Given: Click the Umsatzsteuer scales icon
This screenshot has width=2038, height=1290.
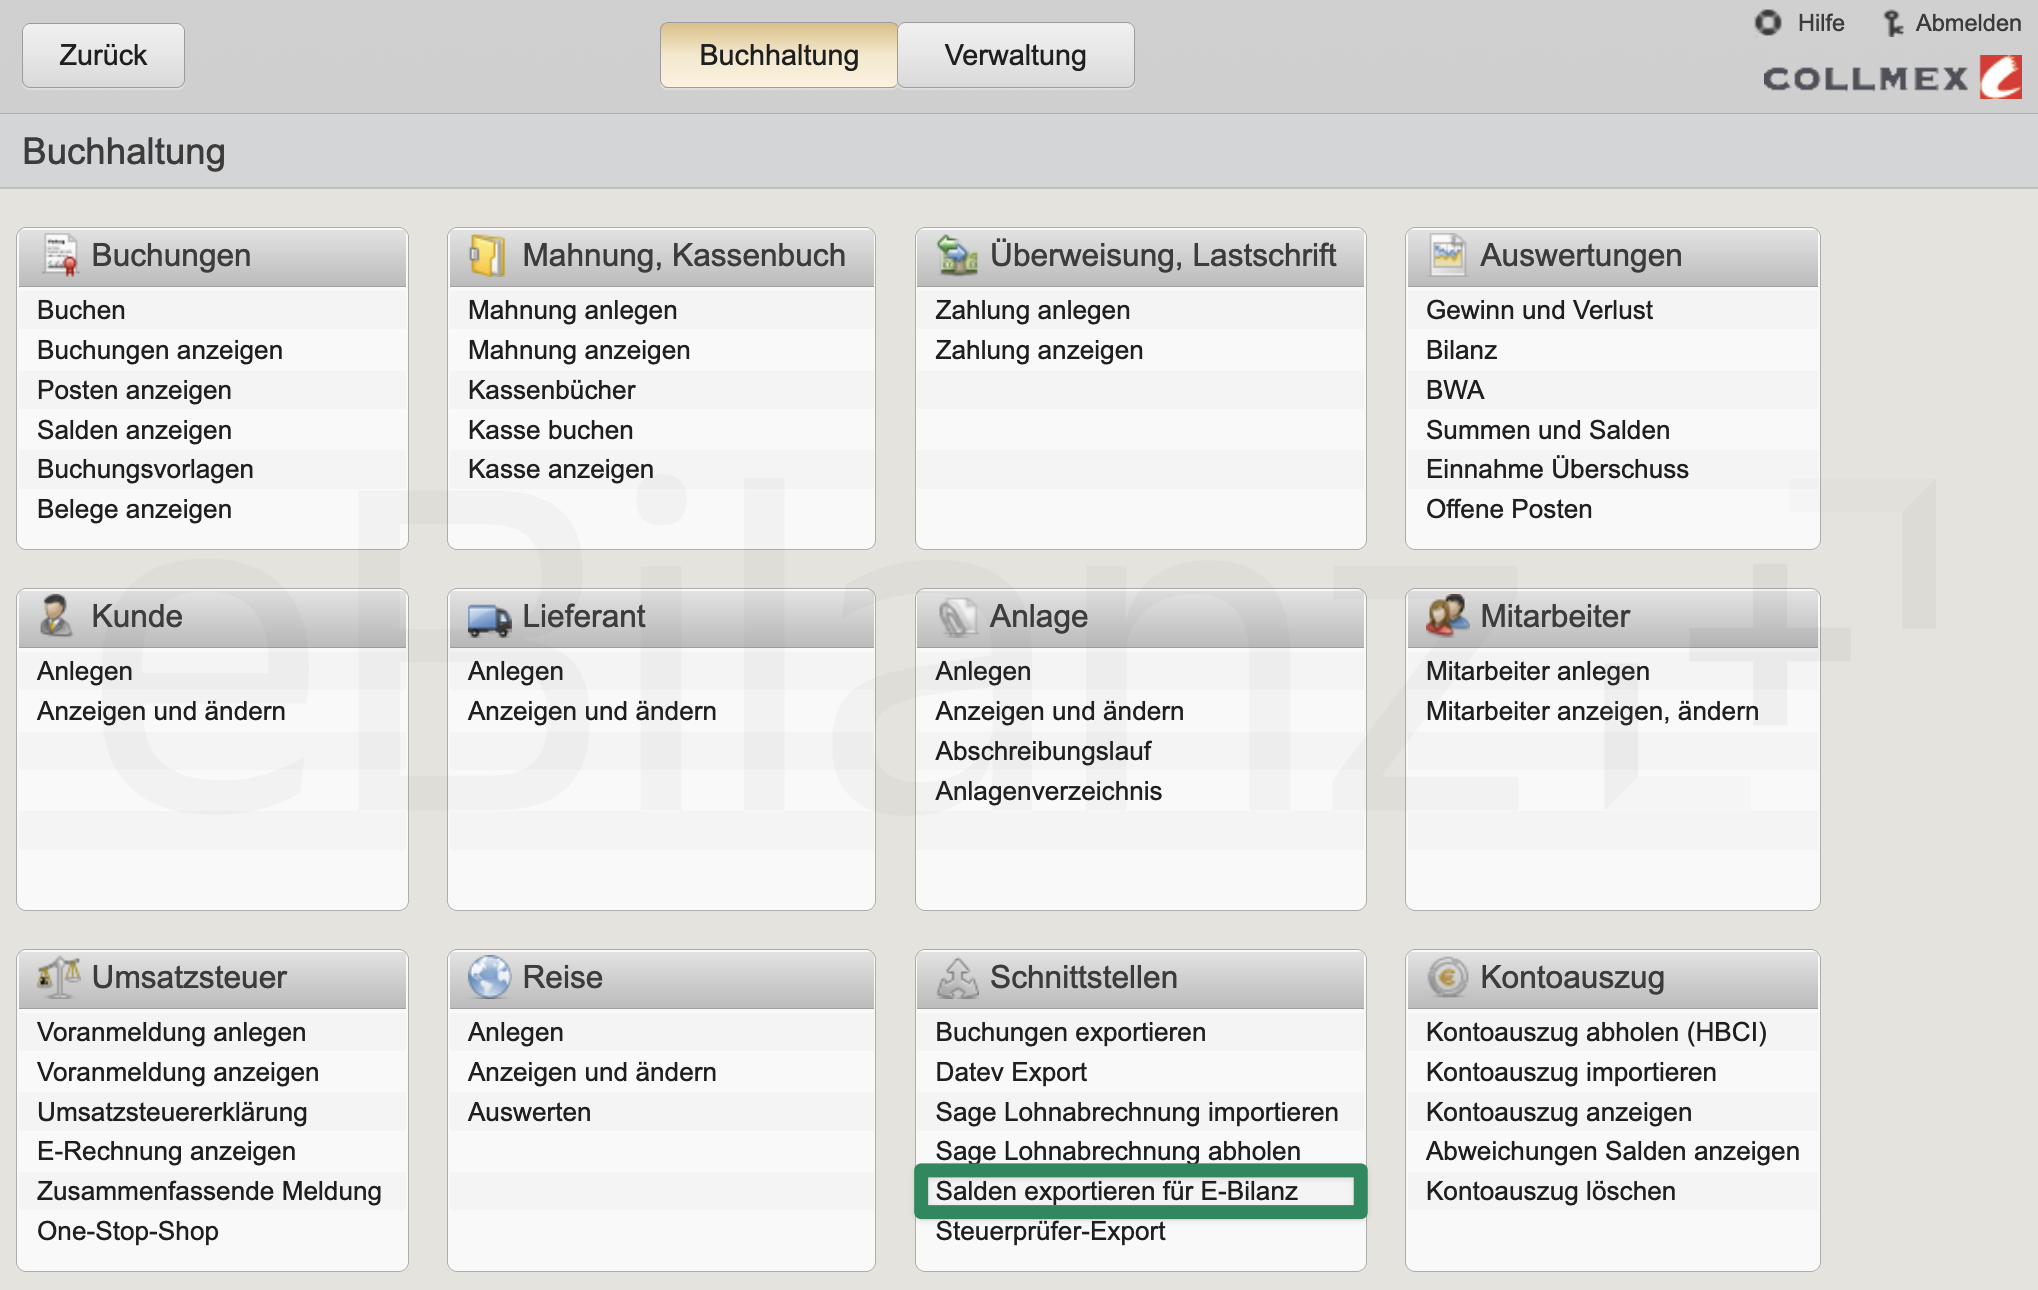Looking at the screenshot, I should [59, 977].
